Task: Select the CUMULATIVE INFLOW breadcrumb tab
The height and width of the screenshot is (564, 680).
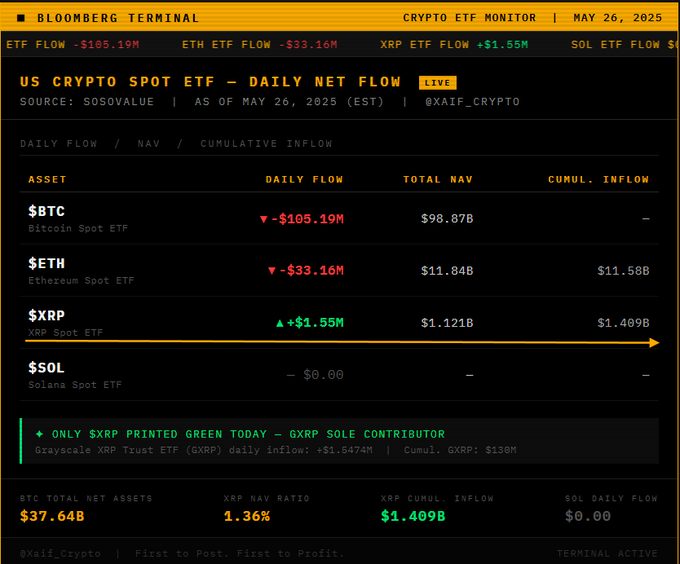Action: (266, 143)
